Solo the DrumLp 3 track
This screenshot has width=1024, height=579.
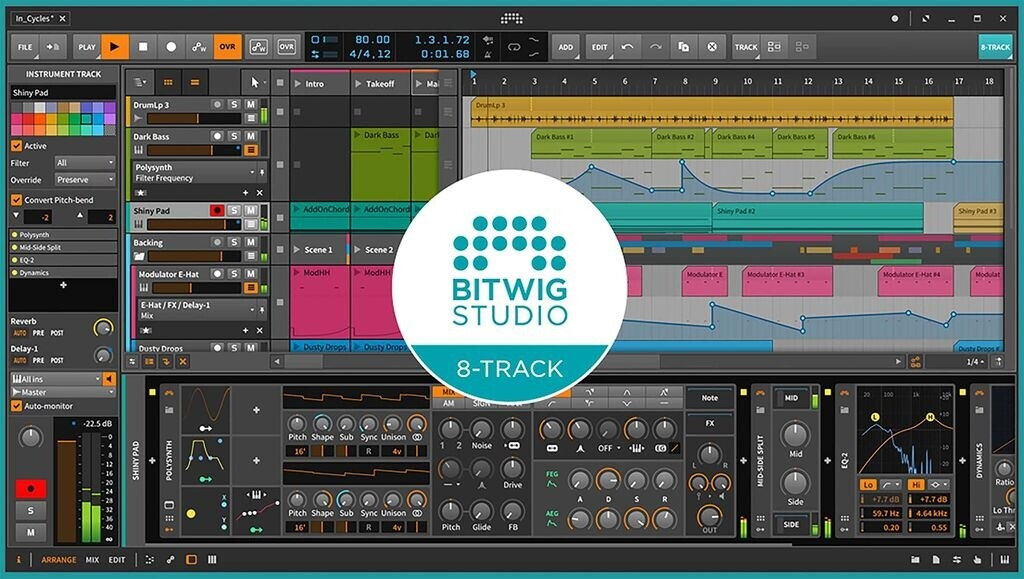point(234,104)
